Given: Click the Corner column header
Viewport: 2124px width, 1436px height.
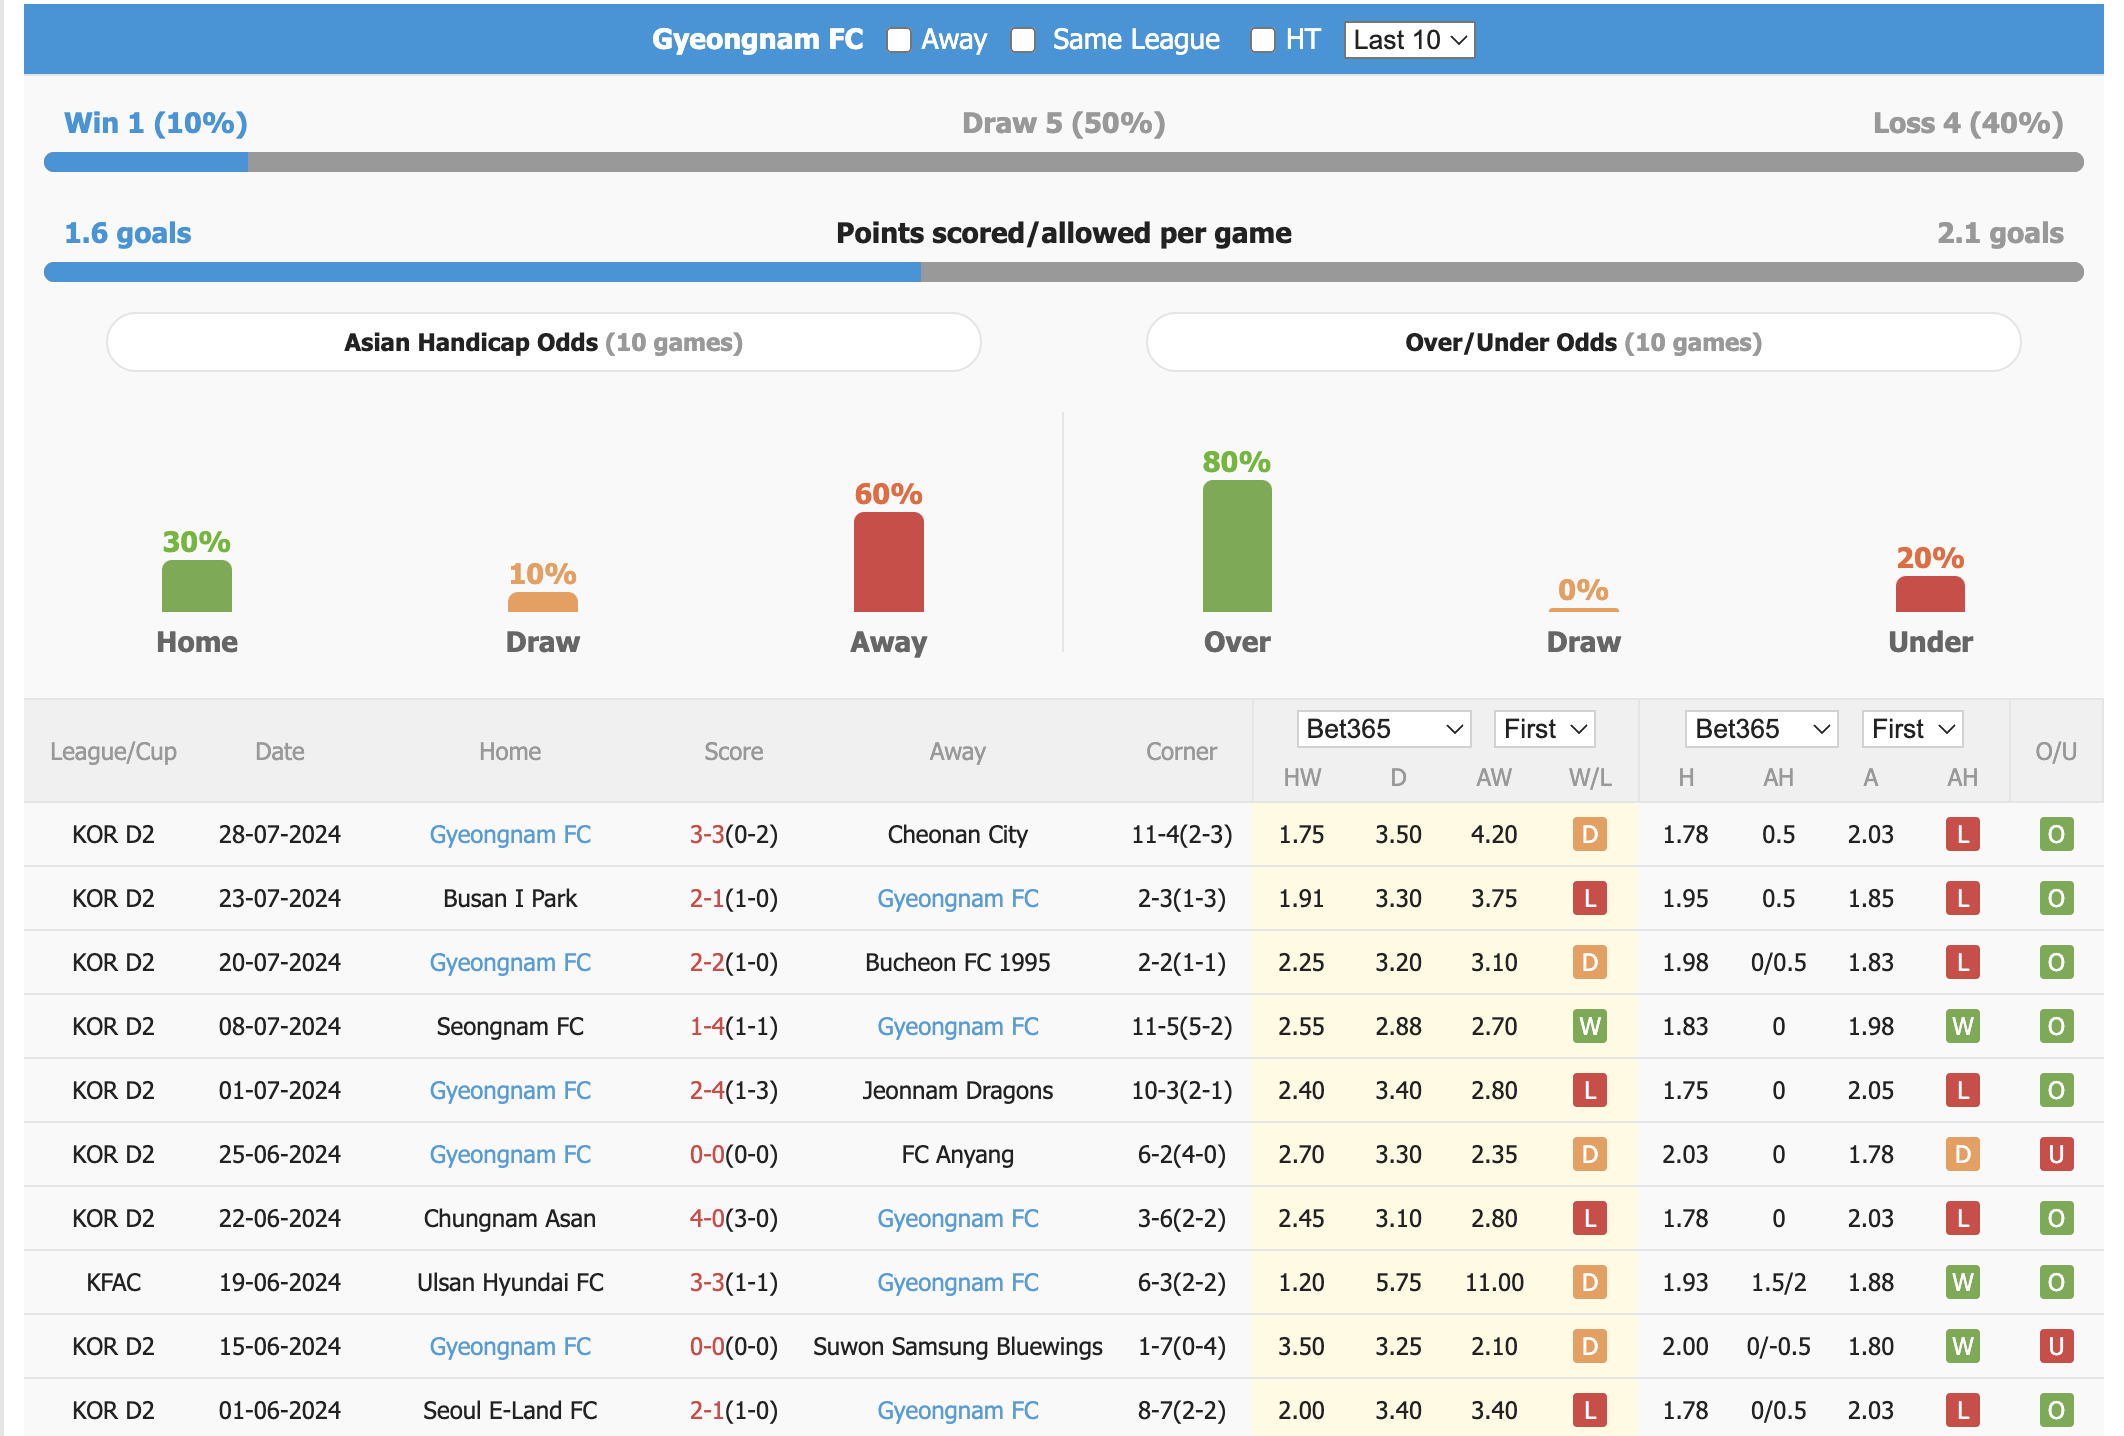Looking at the screenshot, I should 1181,752.
